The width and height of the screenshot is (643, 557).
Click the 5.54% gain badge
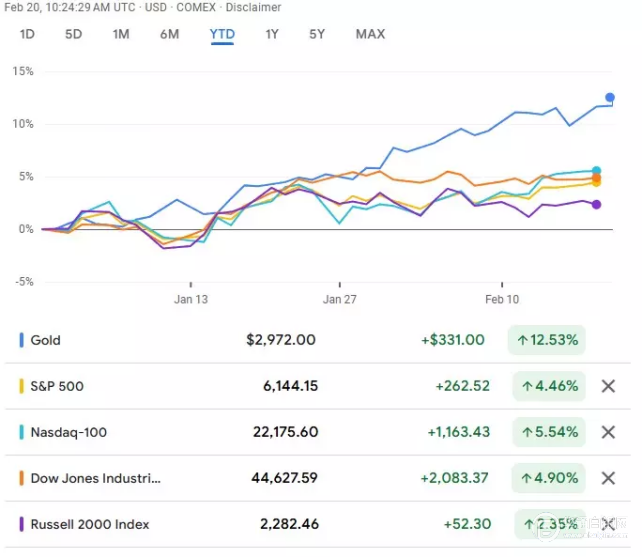[549, 432]
